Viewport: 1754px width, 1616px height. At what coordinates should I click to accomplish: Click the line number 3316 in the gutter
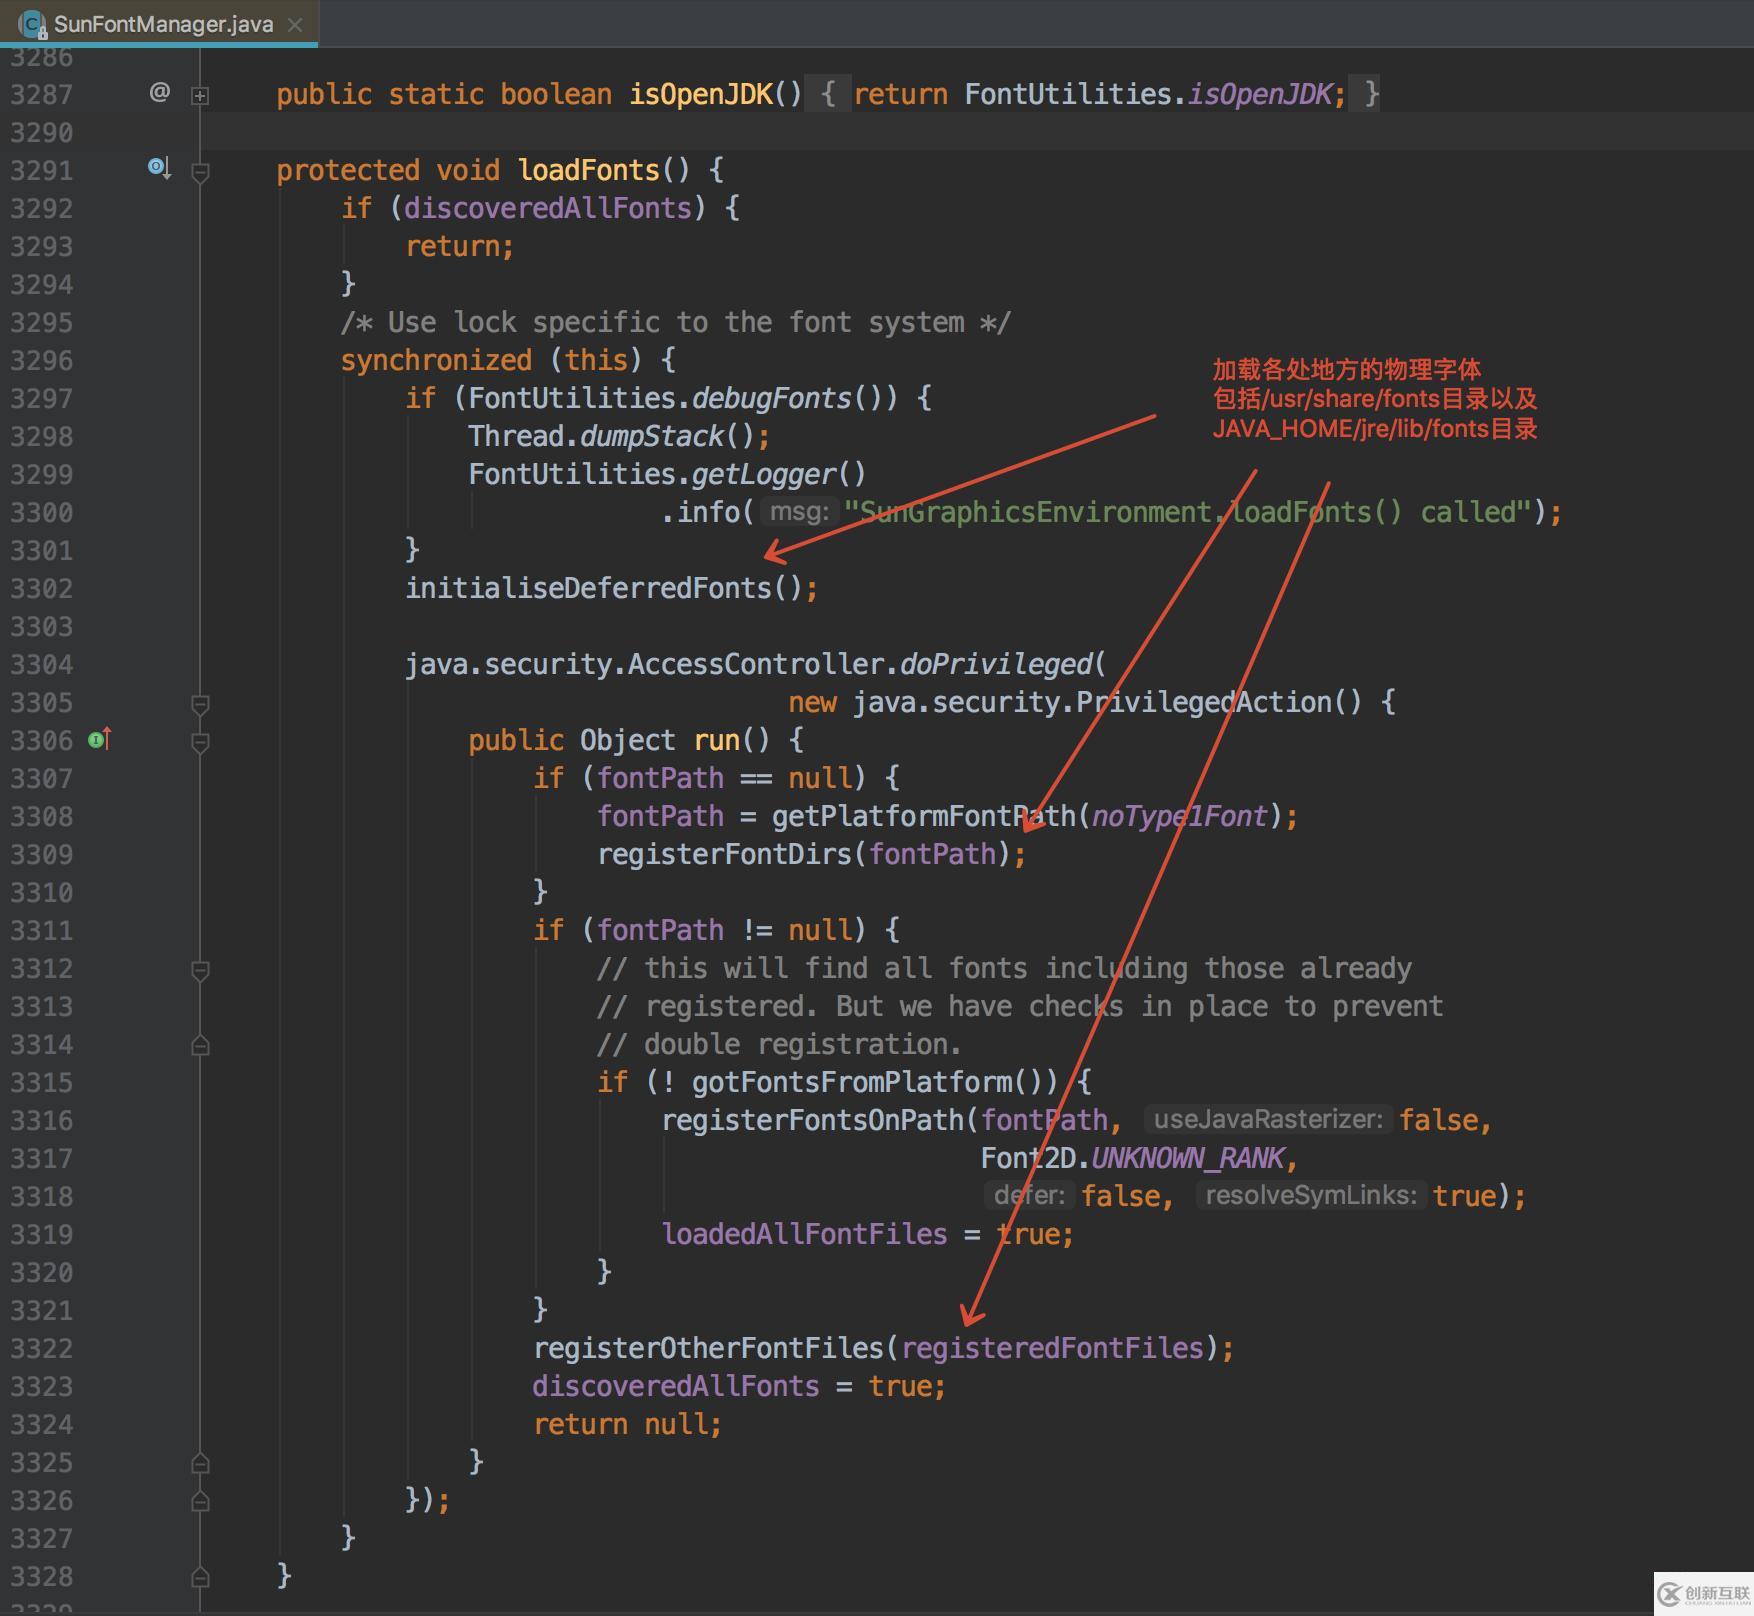coord(42,1120)
